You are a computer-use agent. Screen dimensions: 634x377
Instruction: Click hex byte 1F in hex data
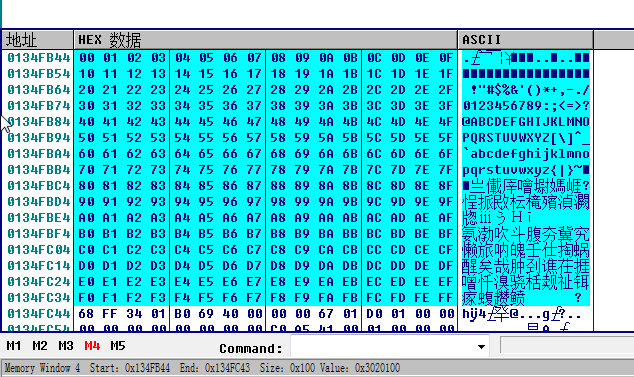pos(446,74)
